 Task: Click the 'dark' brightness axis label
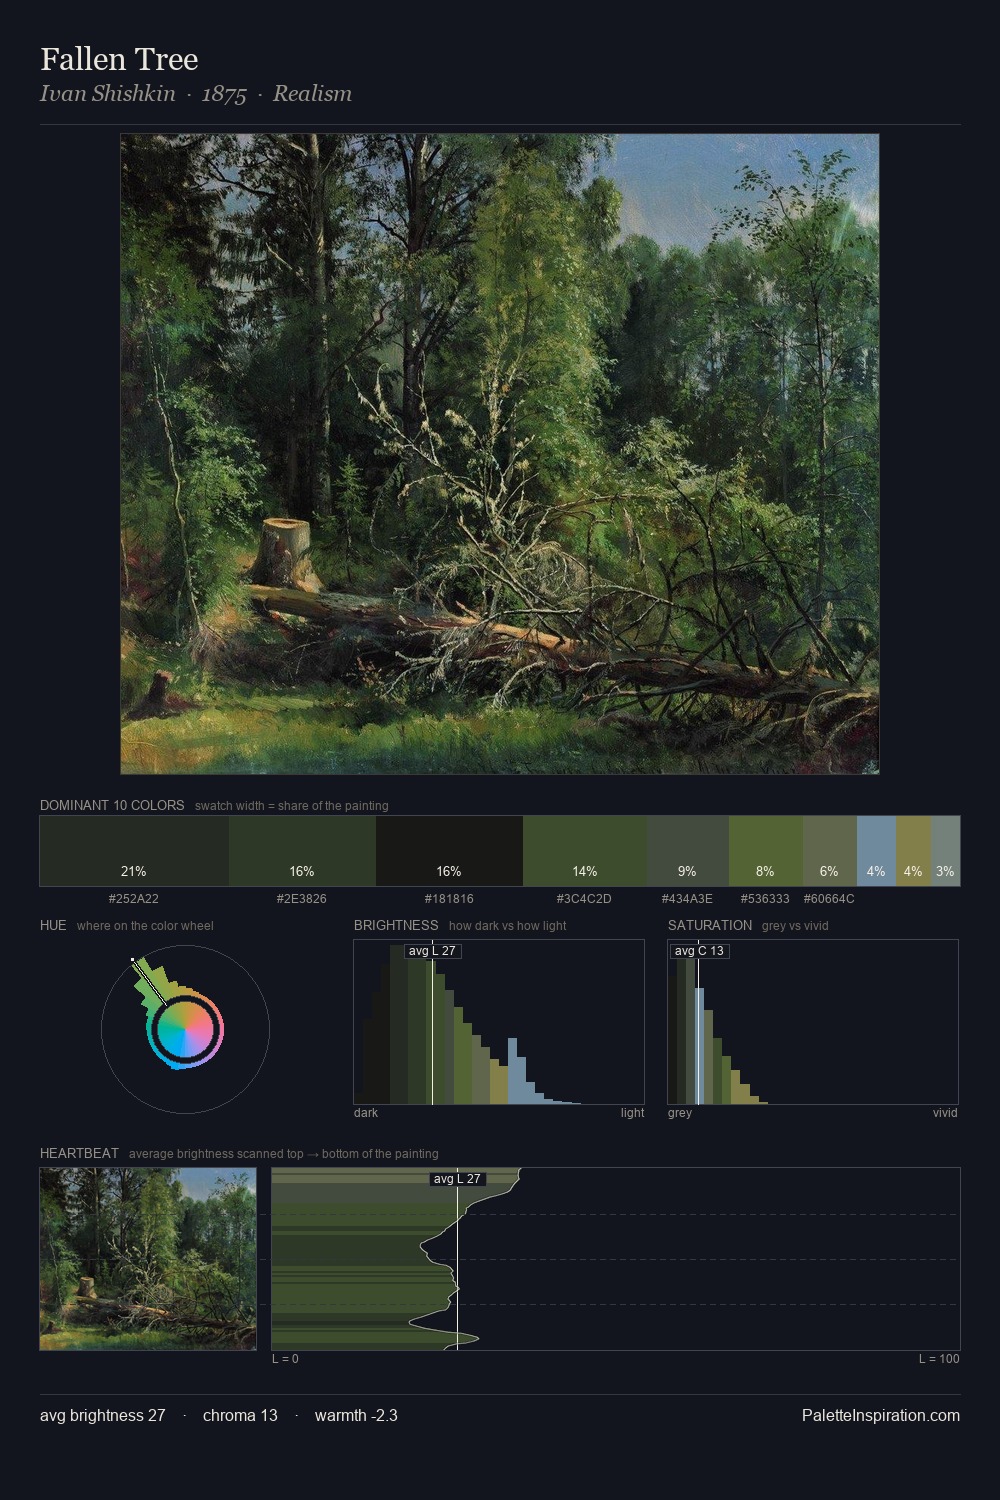pos(366,1113)
